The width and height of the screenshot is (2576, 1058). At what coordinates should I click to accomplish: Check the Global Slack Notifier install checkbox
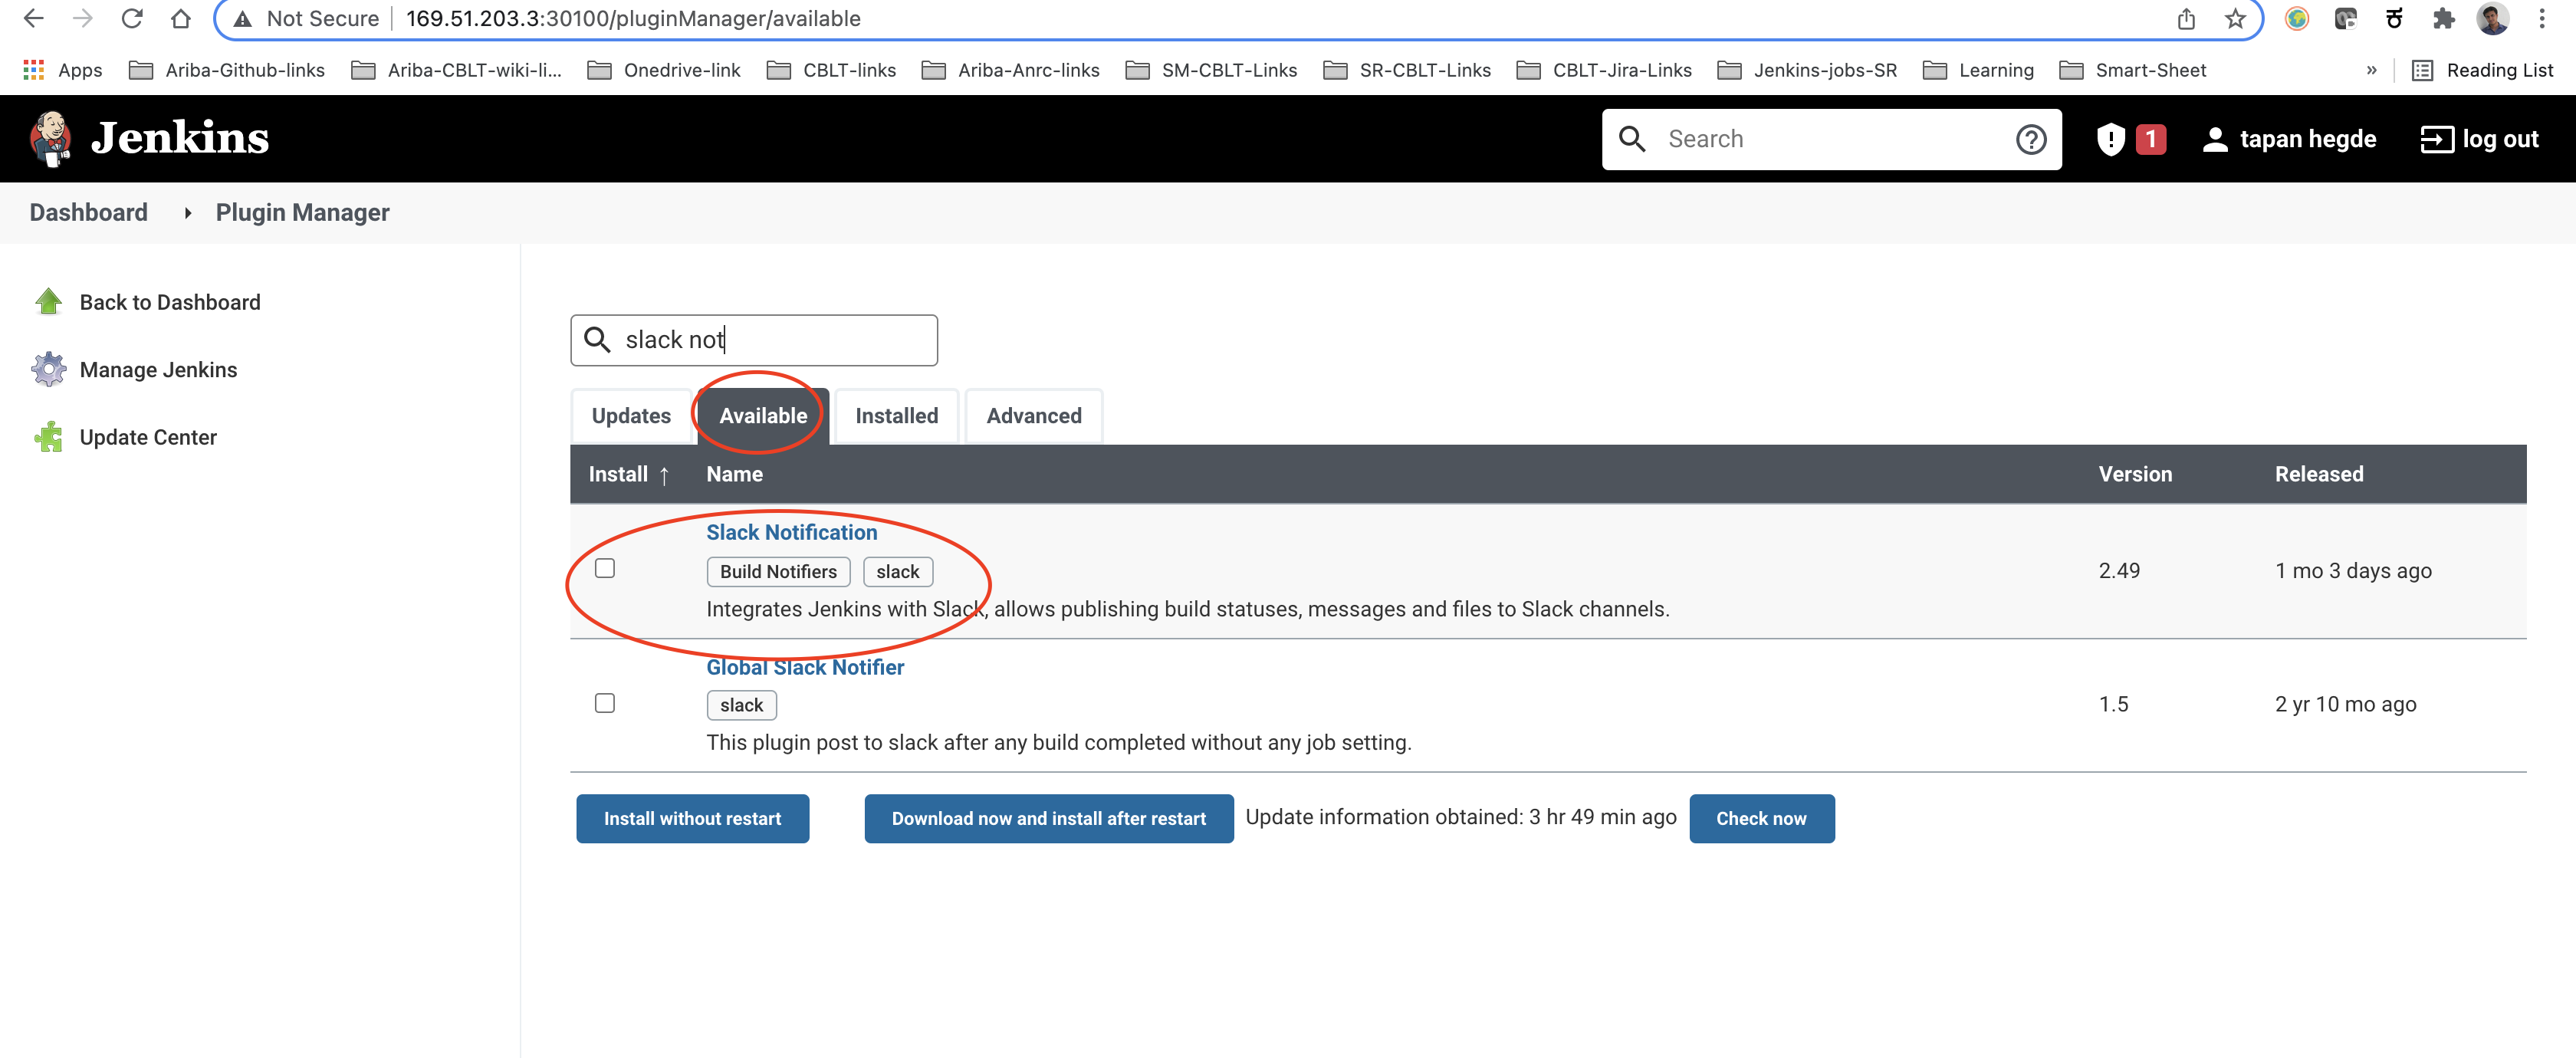click(x=605, y=703)
